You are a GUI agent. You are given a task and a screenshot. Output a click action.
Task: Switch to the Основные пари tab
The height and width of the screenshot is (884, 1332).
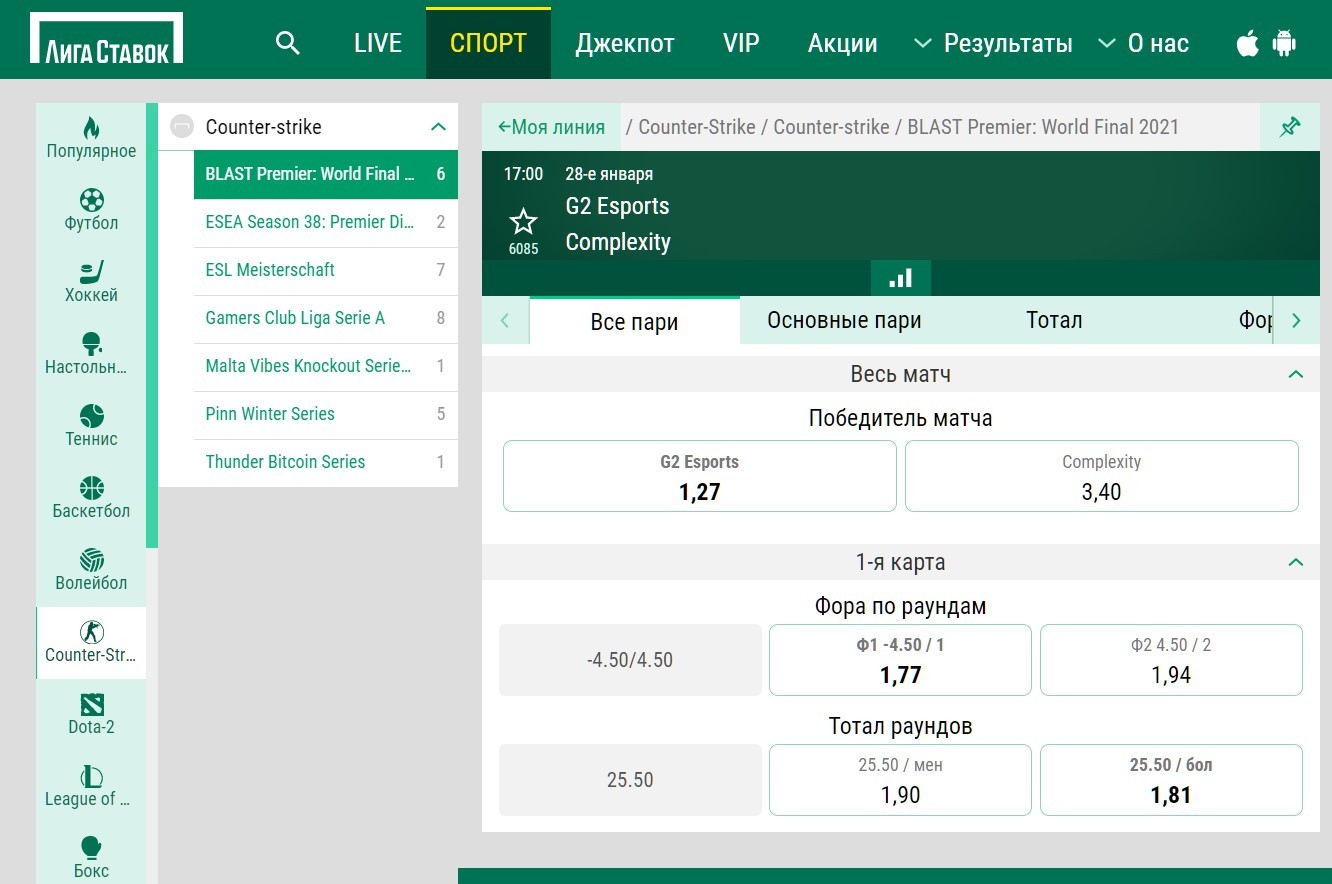pos(844,320)
